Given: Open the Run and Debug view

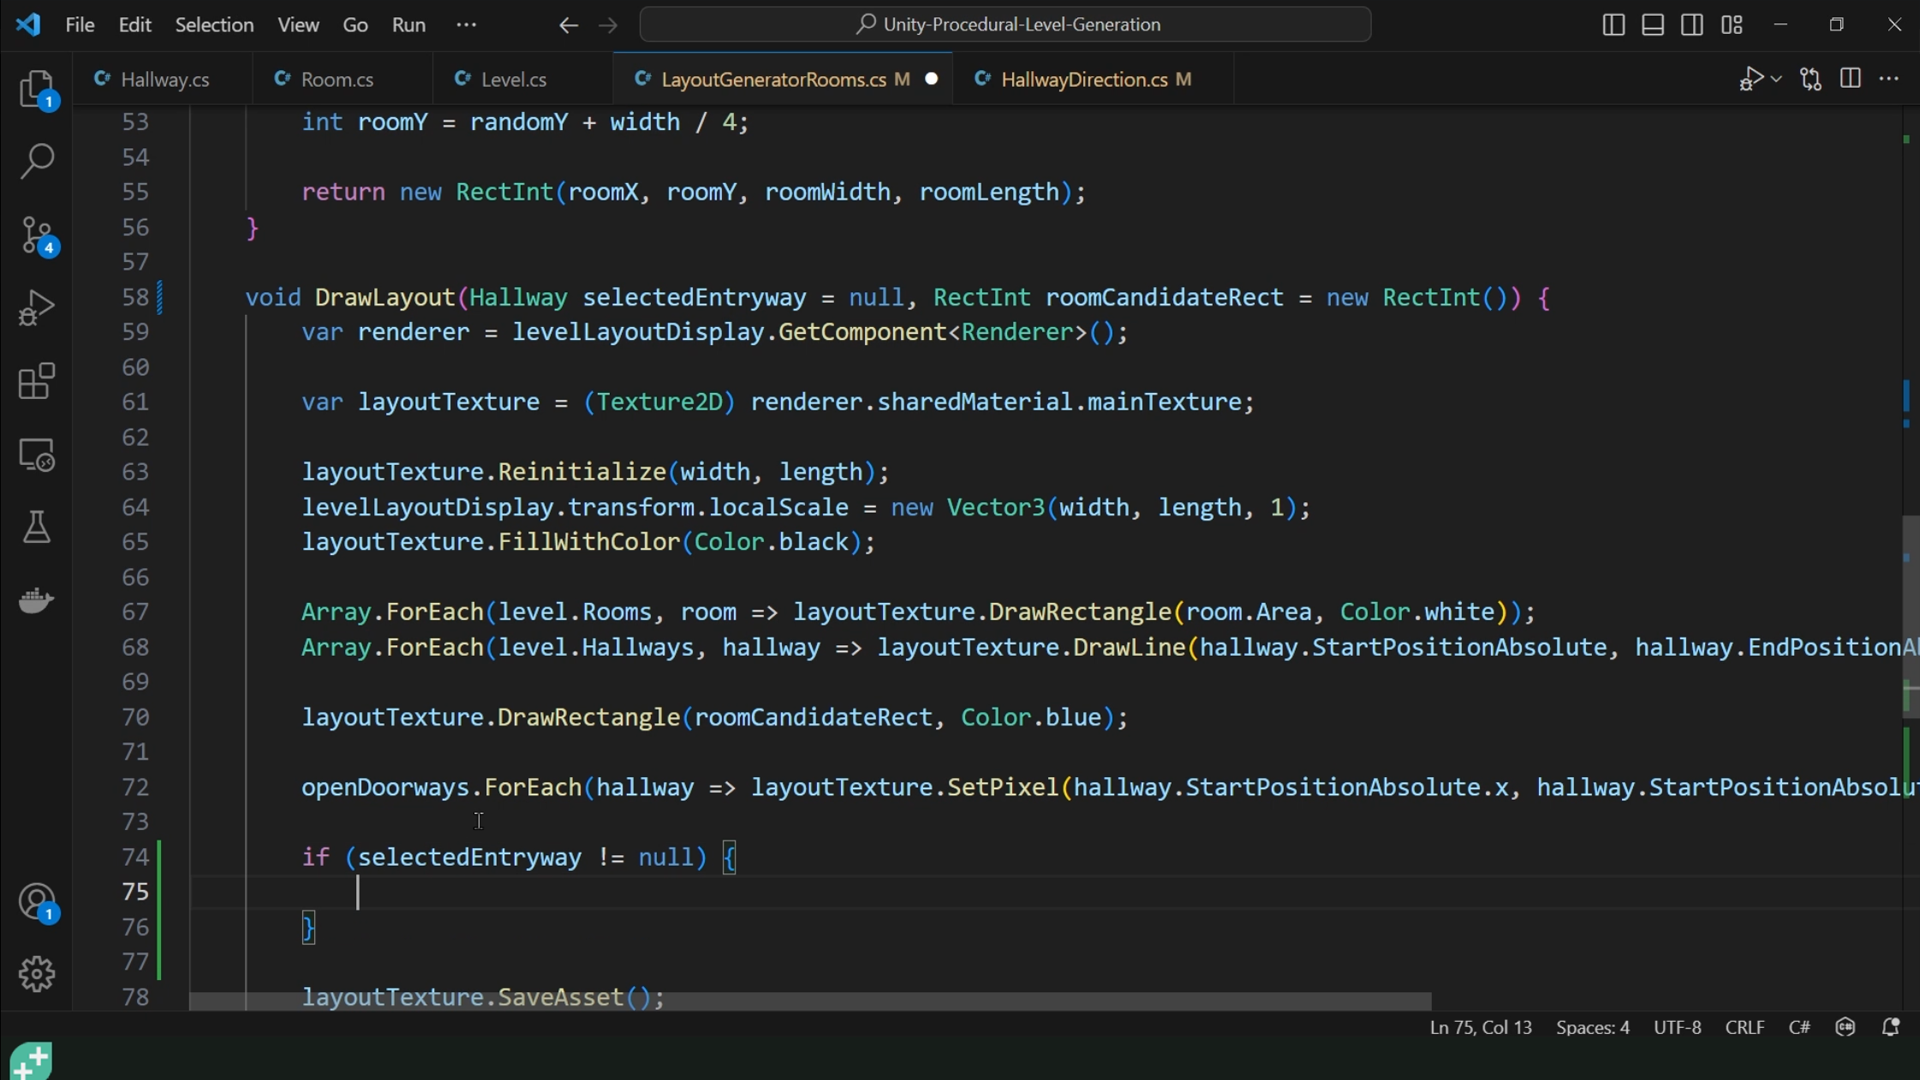Looking at the screenshot, I should (x=37, y=308).
